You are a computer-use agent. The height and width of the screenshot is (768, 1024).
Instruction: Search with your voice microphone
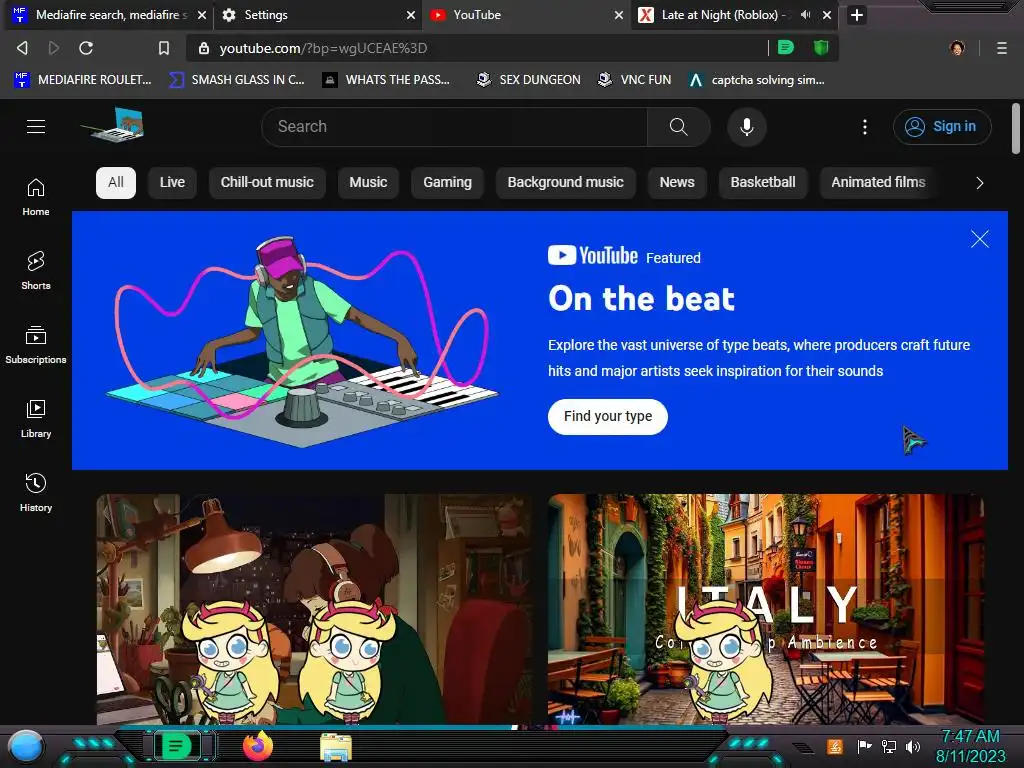(x=746, y=127)
